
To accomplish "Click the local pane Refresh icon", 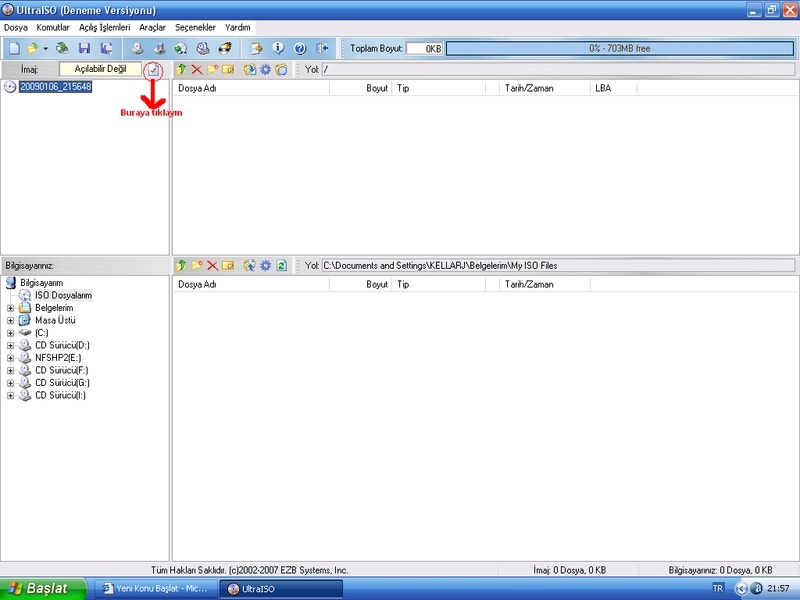I will (281, 265).
